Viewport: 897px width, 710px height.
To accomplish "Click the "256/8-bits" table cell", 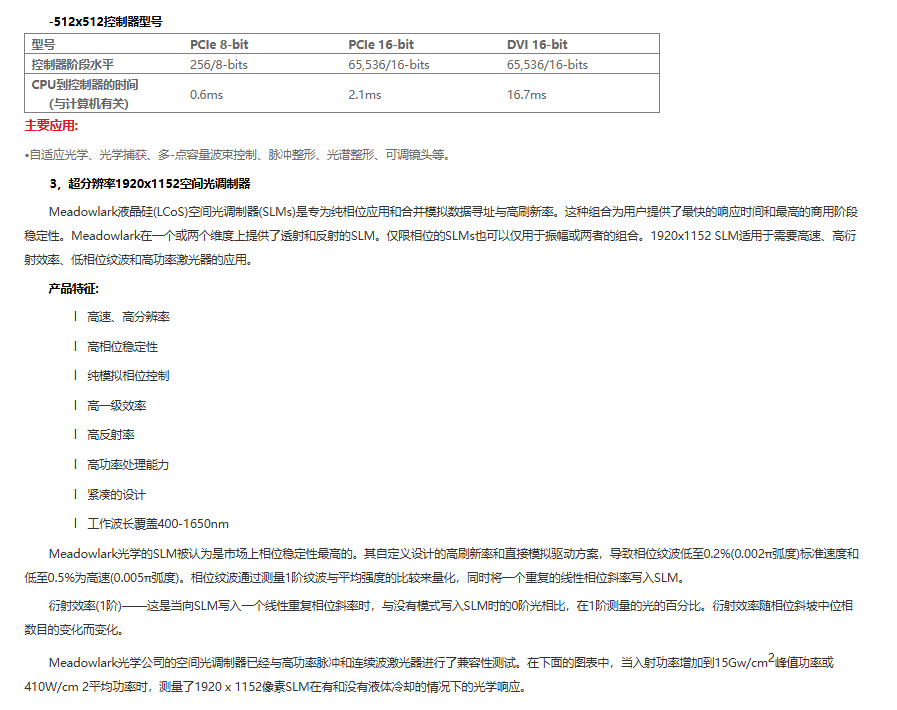I will click(x=220, y=65).
